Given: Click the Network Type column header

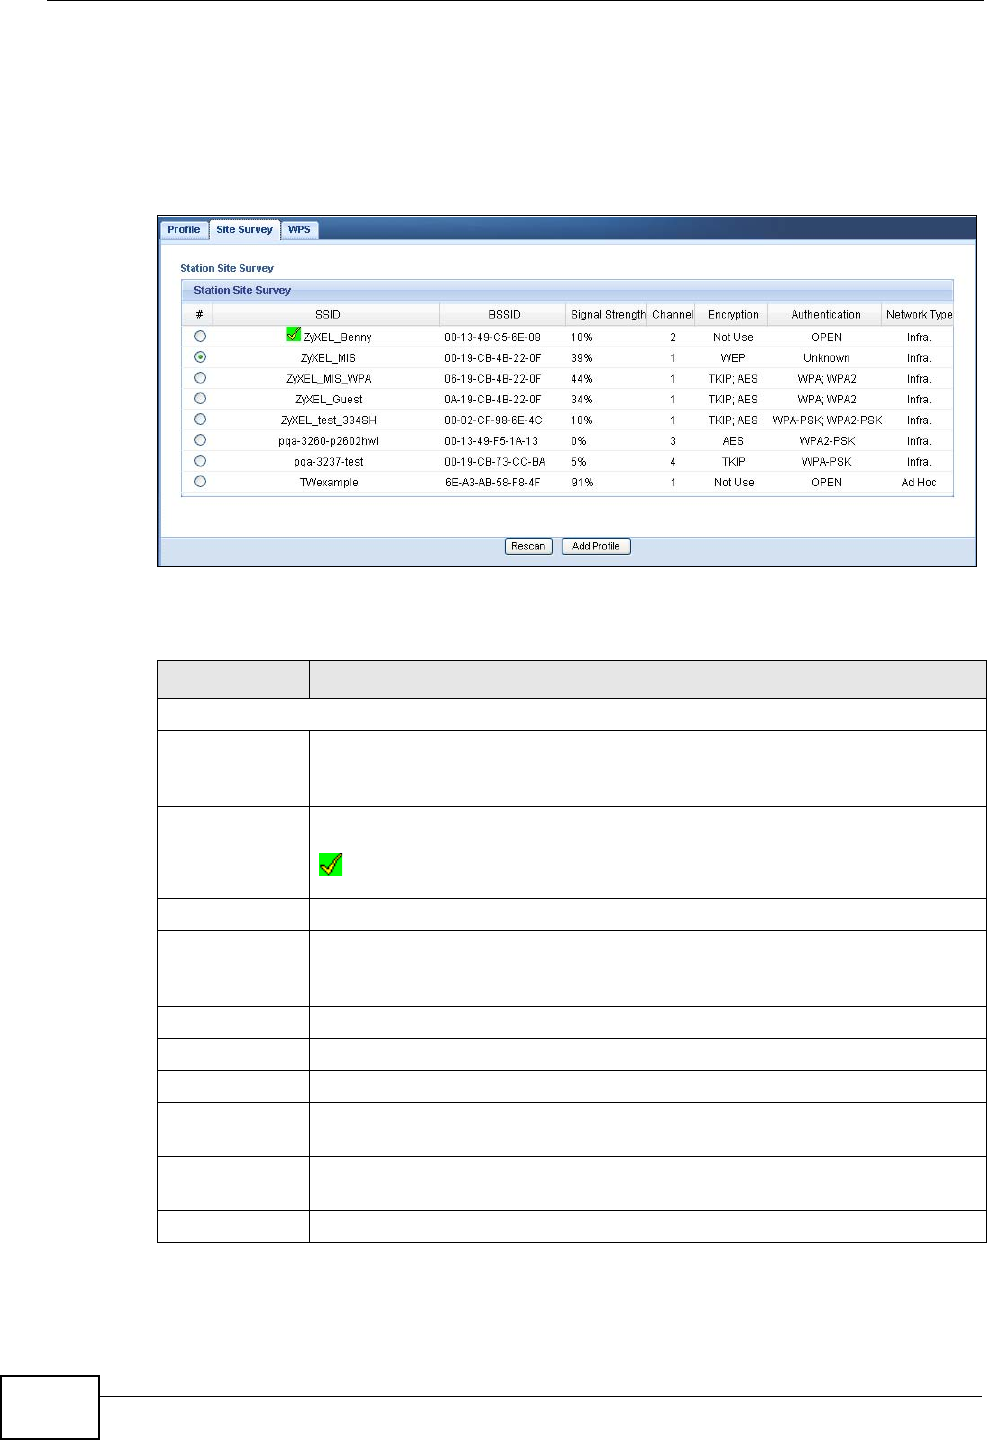Looking at the screenshot, I should tap(918, 314).
